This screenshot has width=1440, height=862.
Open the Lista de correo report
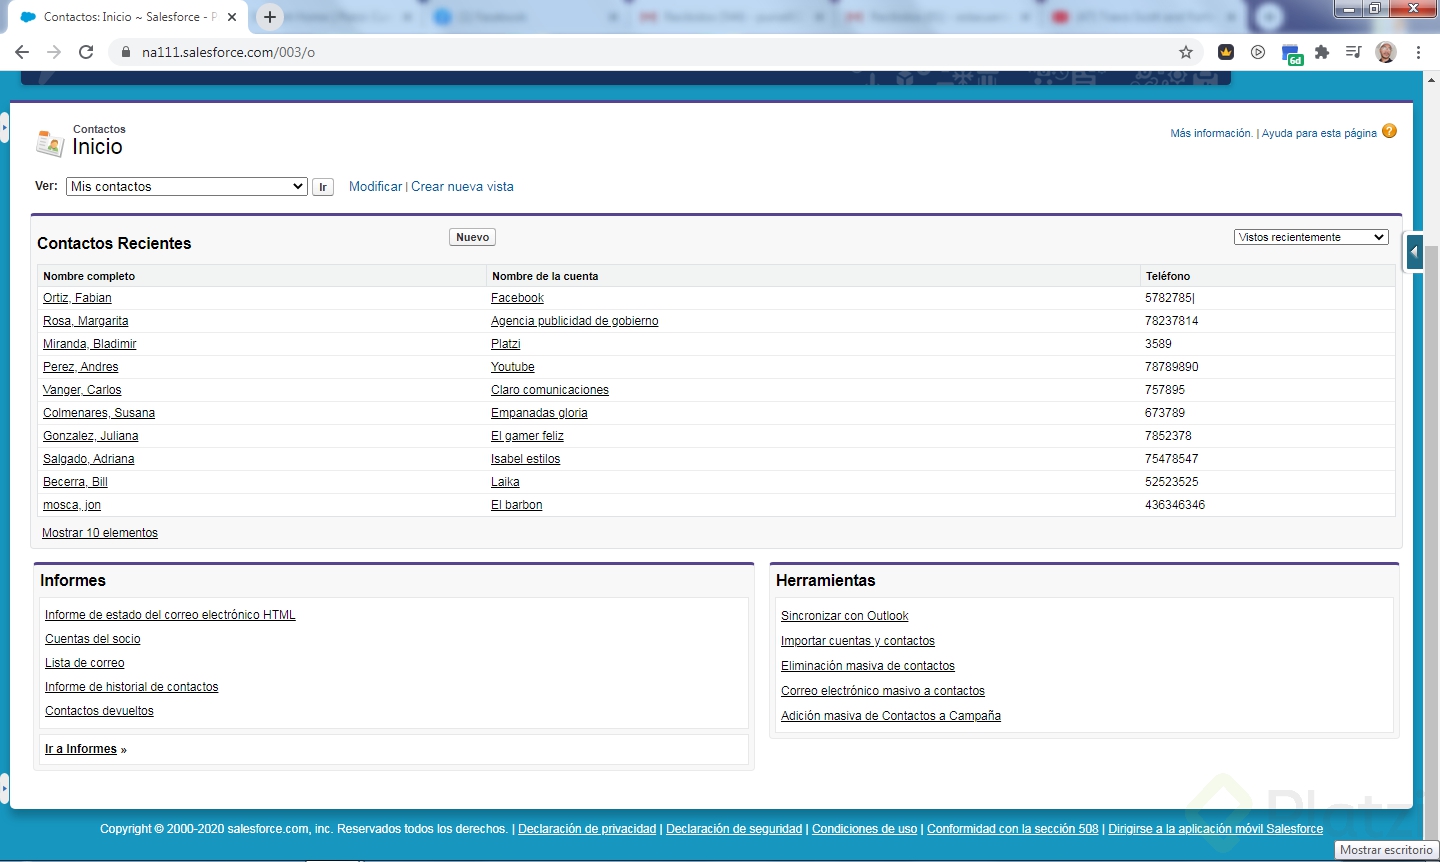click(85, 663)
